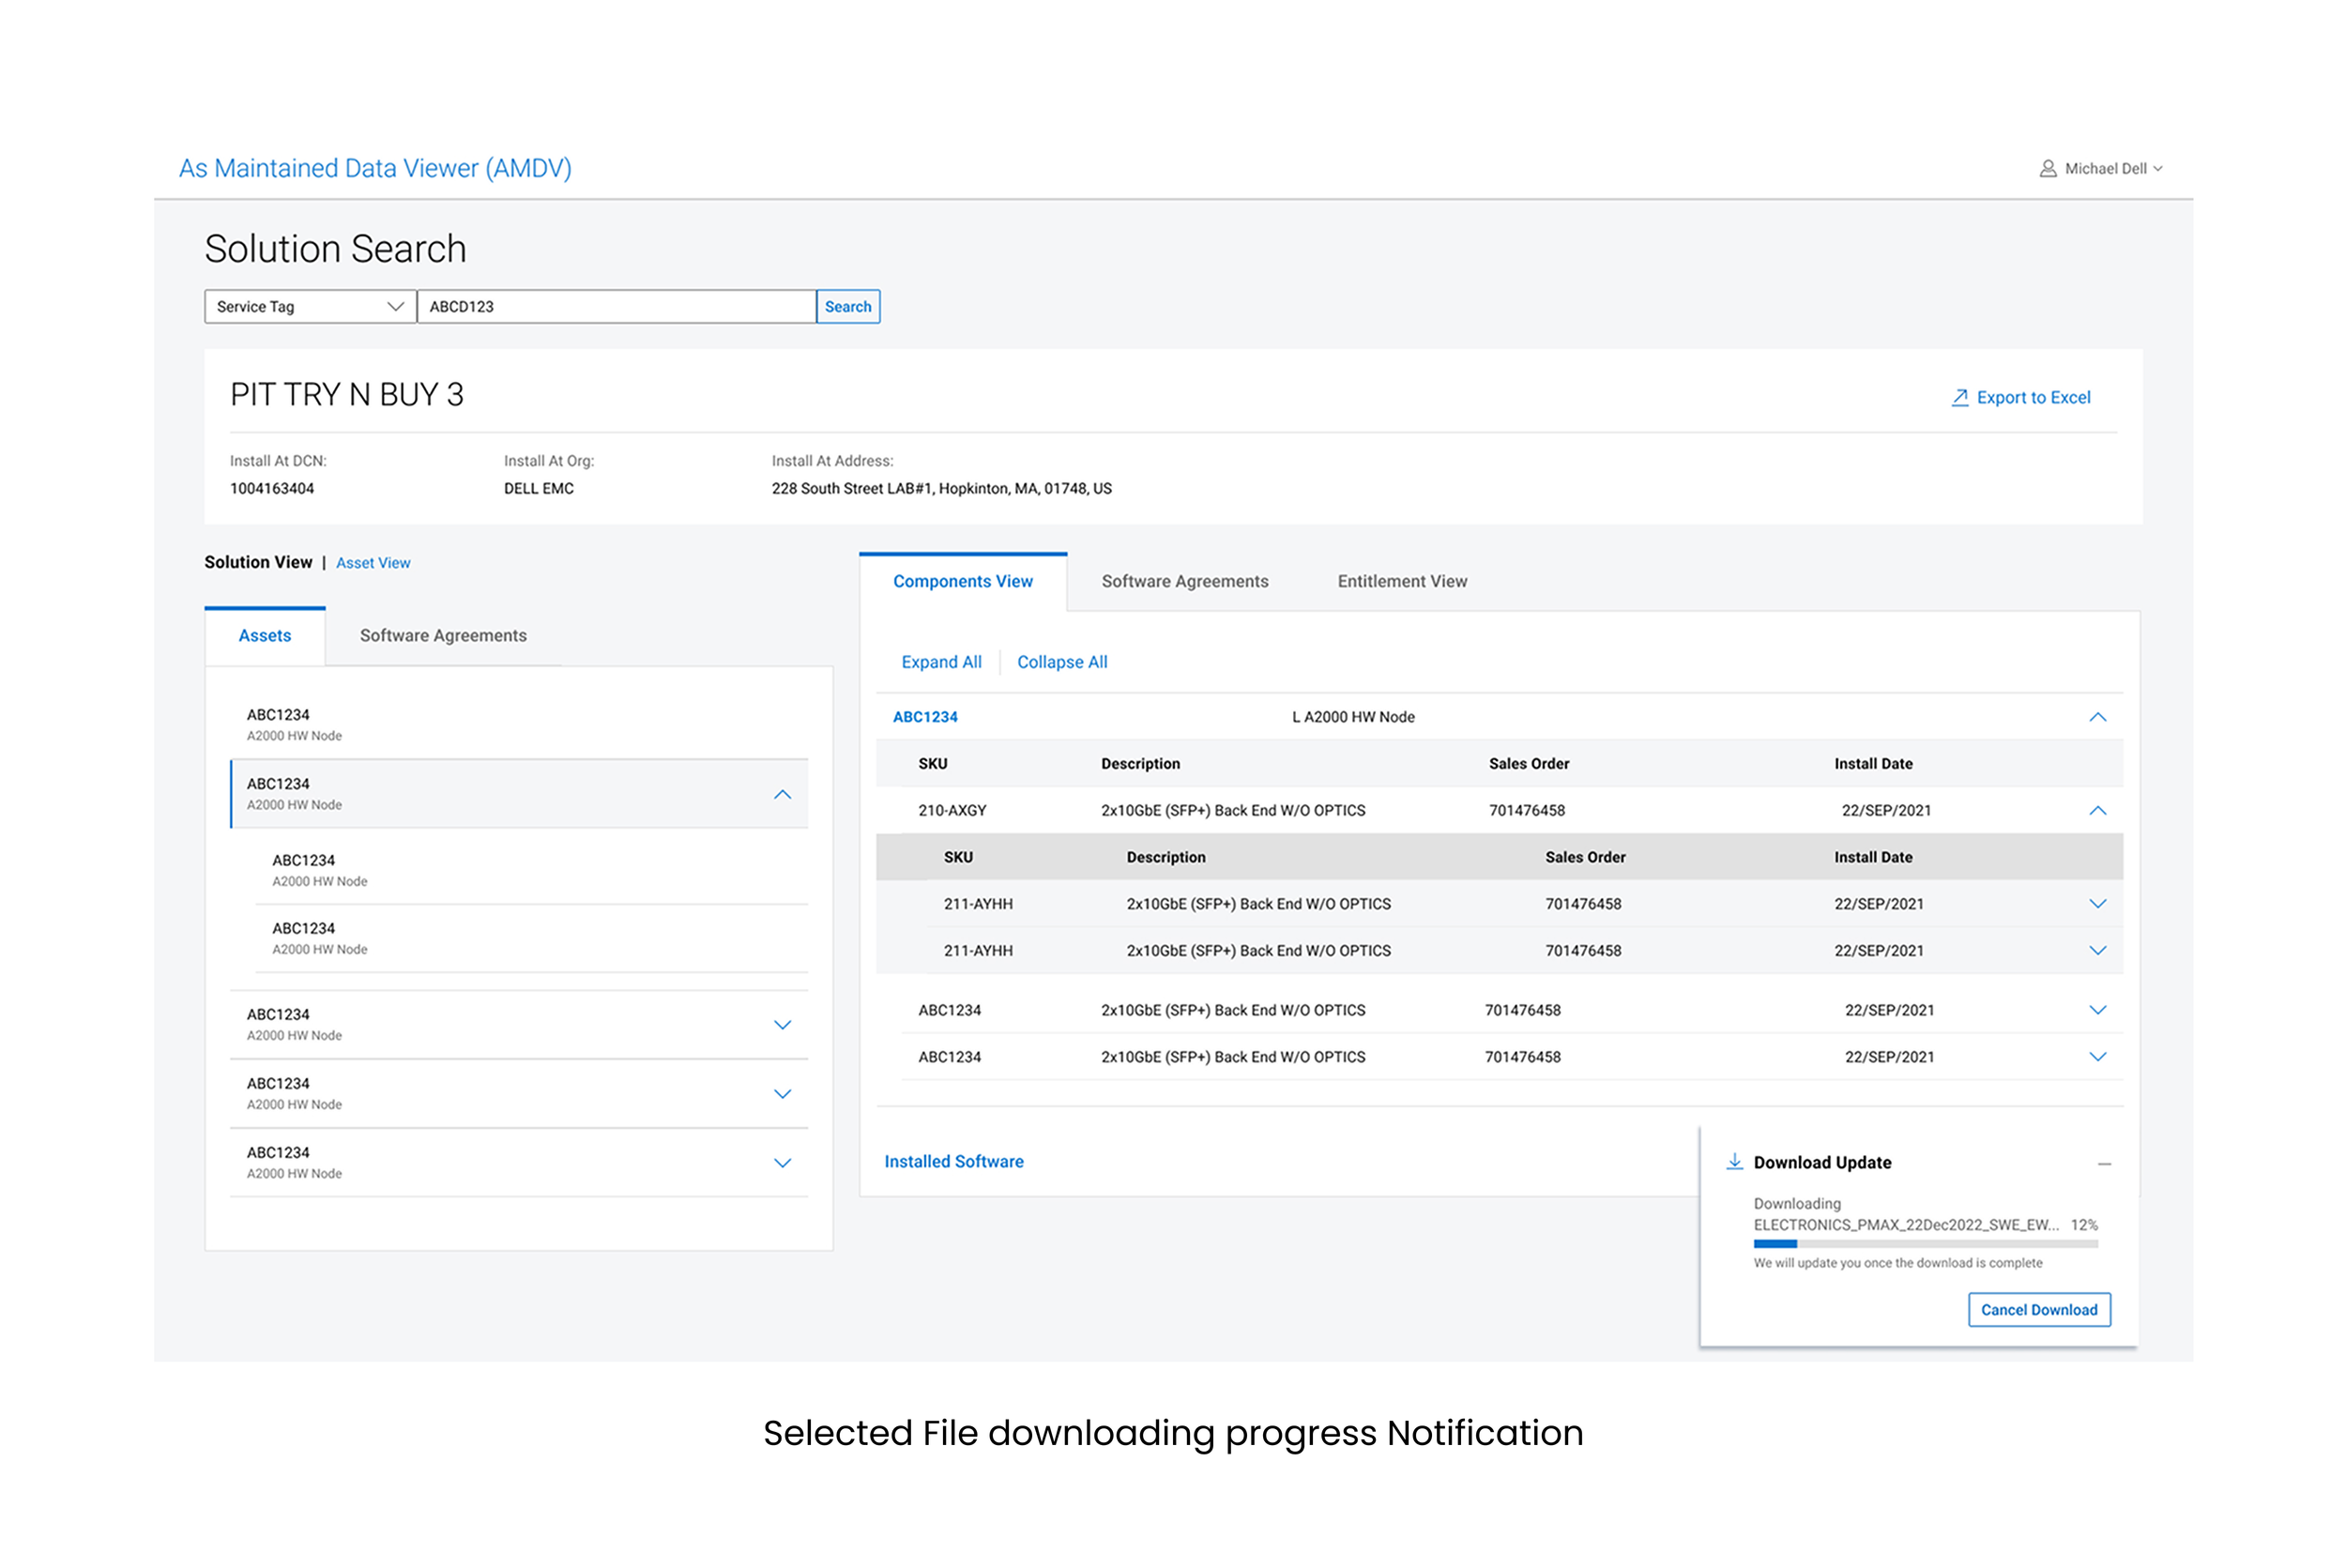Image resolution: width=2346 pixels, height=1568 pixels.
Task: Click the ELECTRONICS_PMAX file name text
Action: pyautogui.click(x=1906, y=1225)
